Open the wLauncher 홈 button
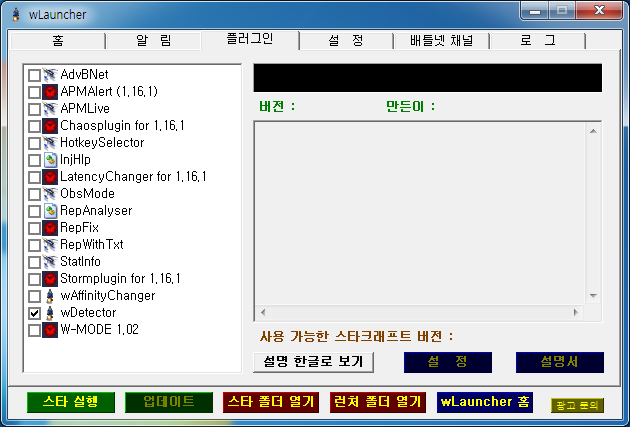Image resolution: width=630 pixels, height=427 pixels. pyautogui.click(x=485, y=402)
